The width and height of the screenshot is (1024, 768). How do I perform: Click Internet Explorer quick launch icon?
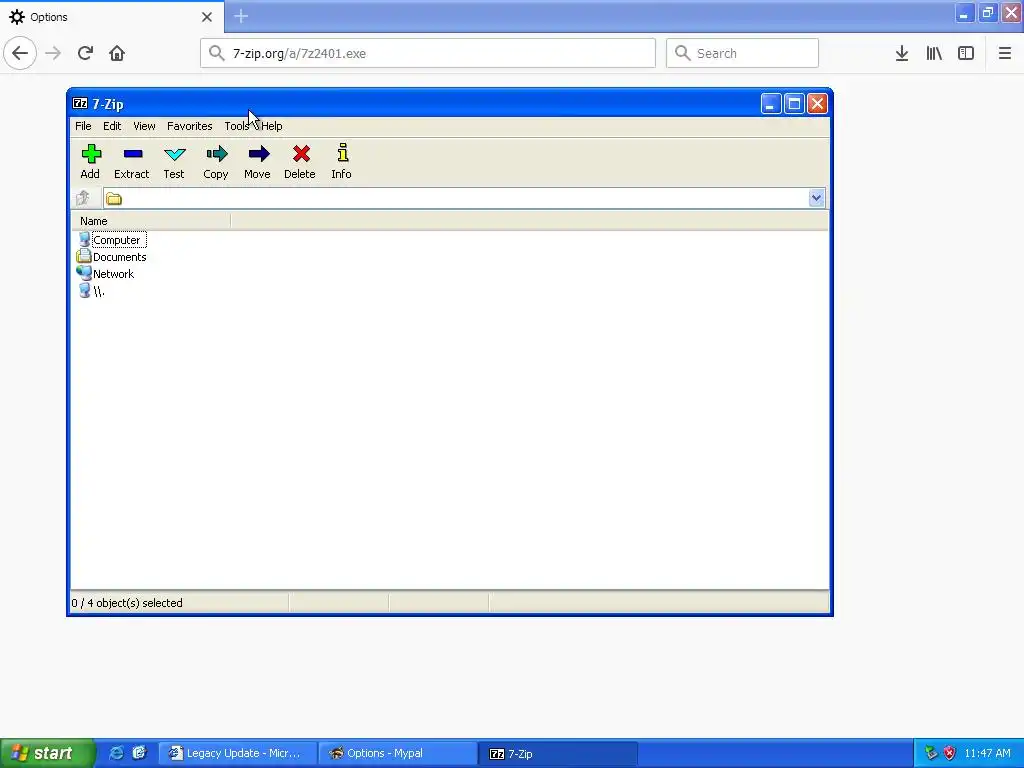pyautogui.click(x=116, y=753)
